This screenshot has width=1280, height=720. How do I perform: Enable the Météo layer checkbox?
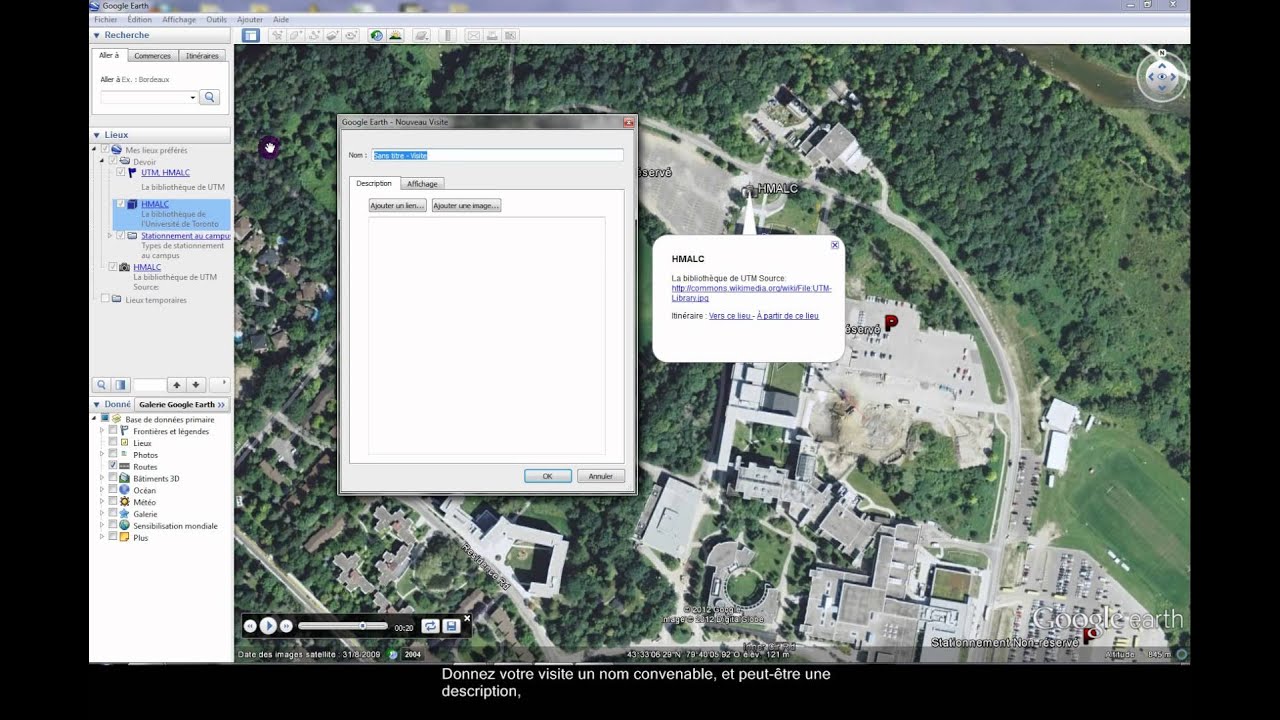coord(113,502)
